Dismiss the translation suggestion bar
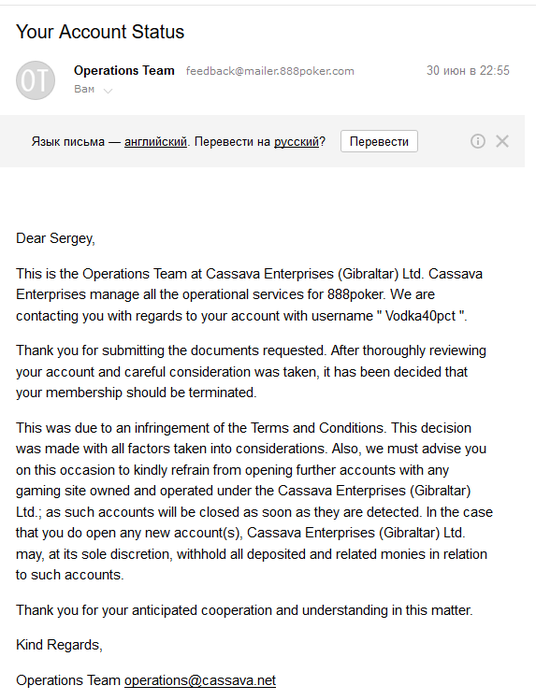The height and width of the screenshot is (700, 536). click(502, 142)
